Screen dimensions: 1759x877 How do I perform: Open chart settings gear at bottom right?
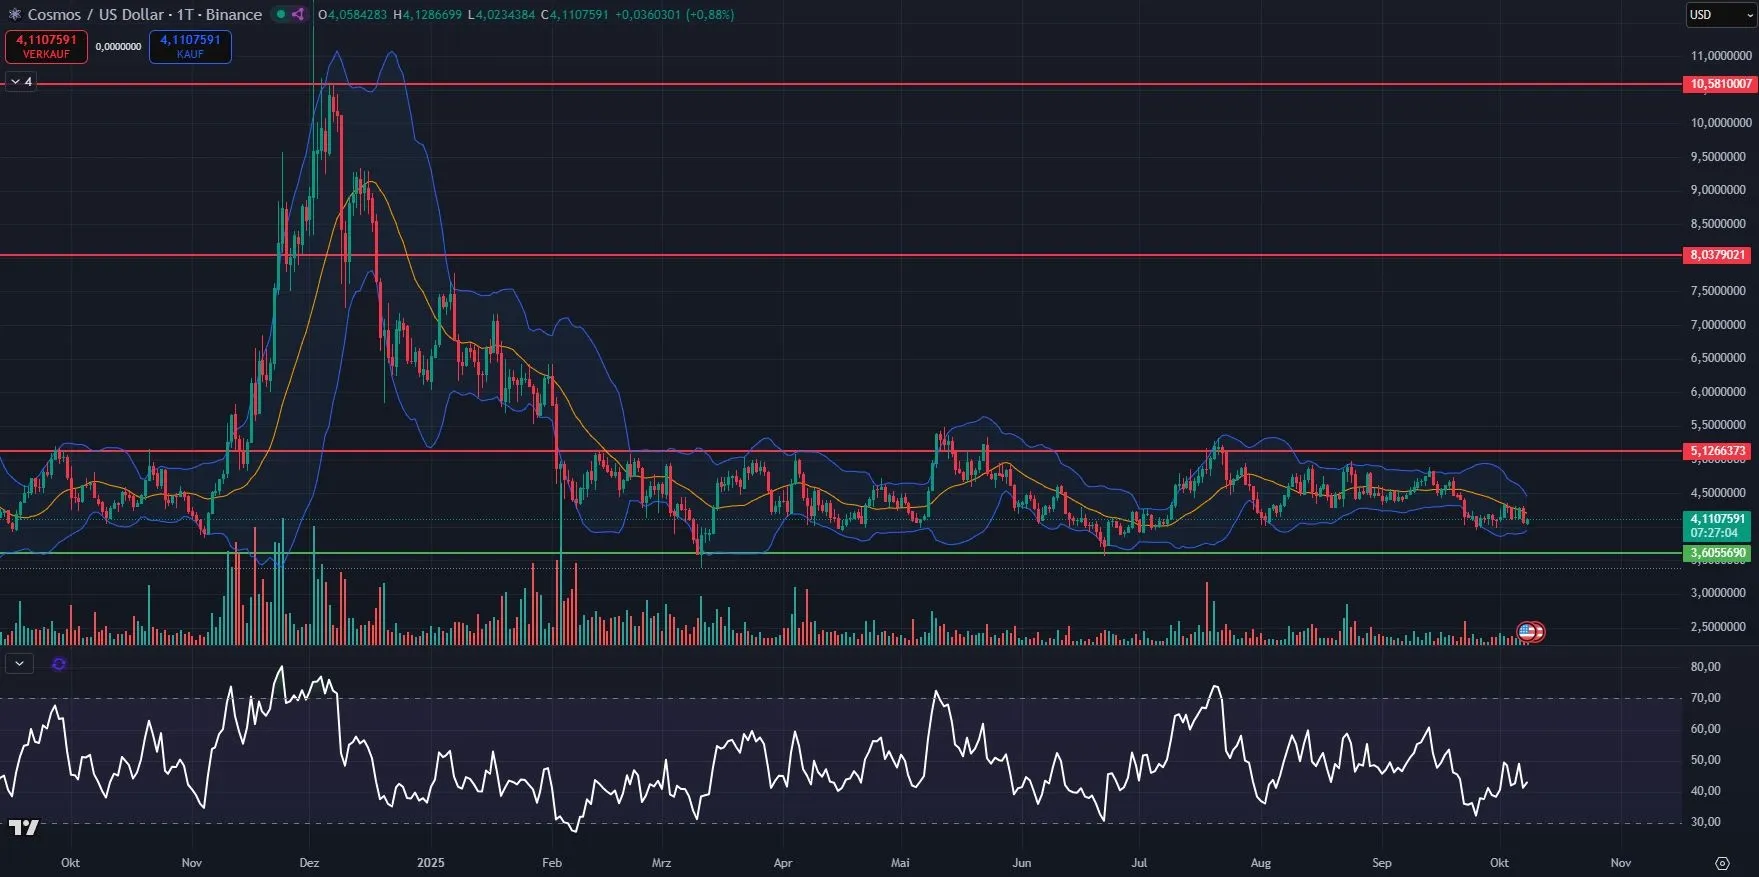1722,863
